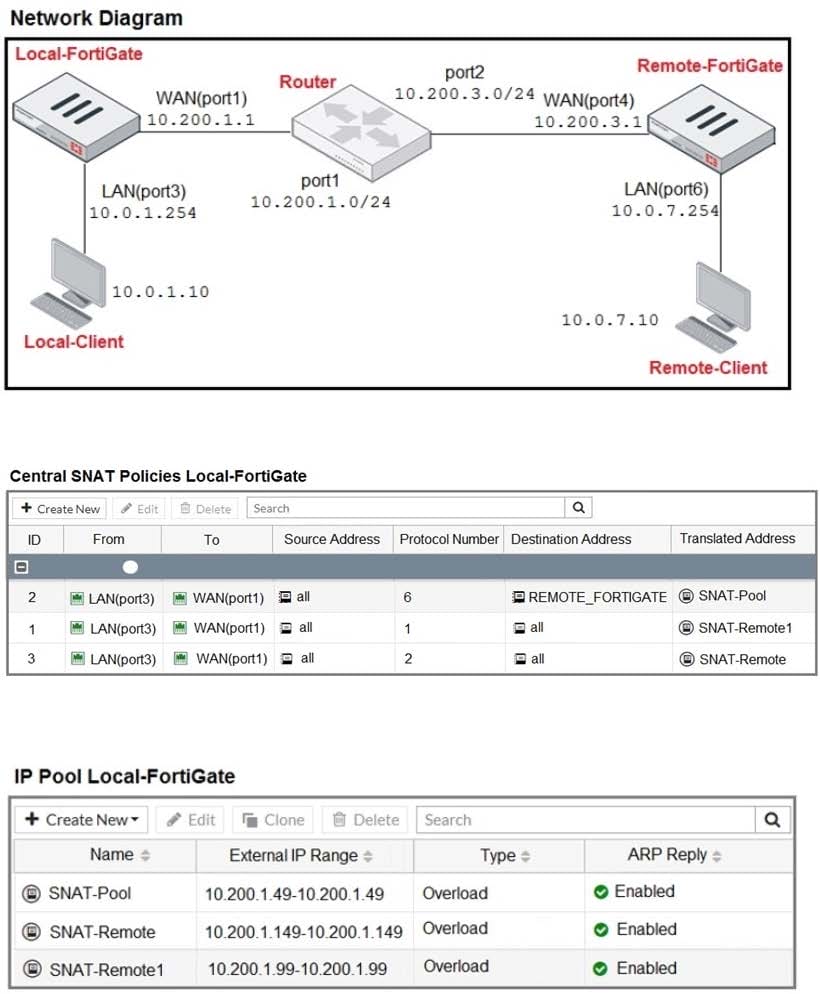Screen dimensions: 820x994
Task: Click the IP Pool search field
Action: 586,820
